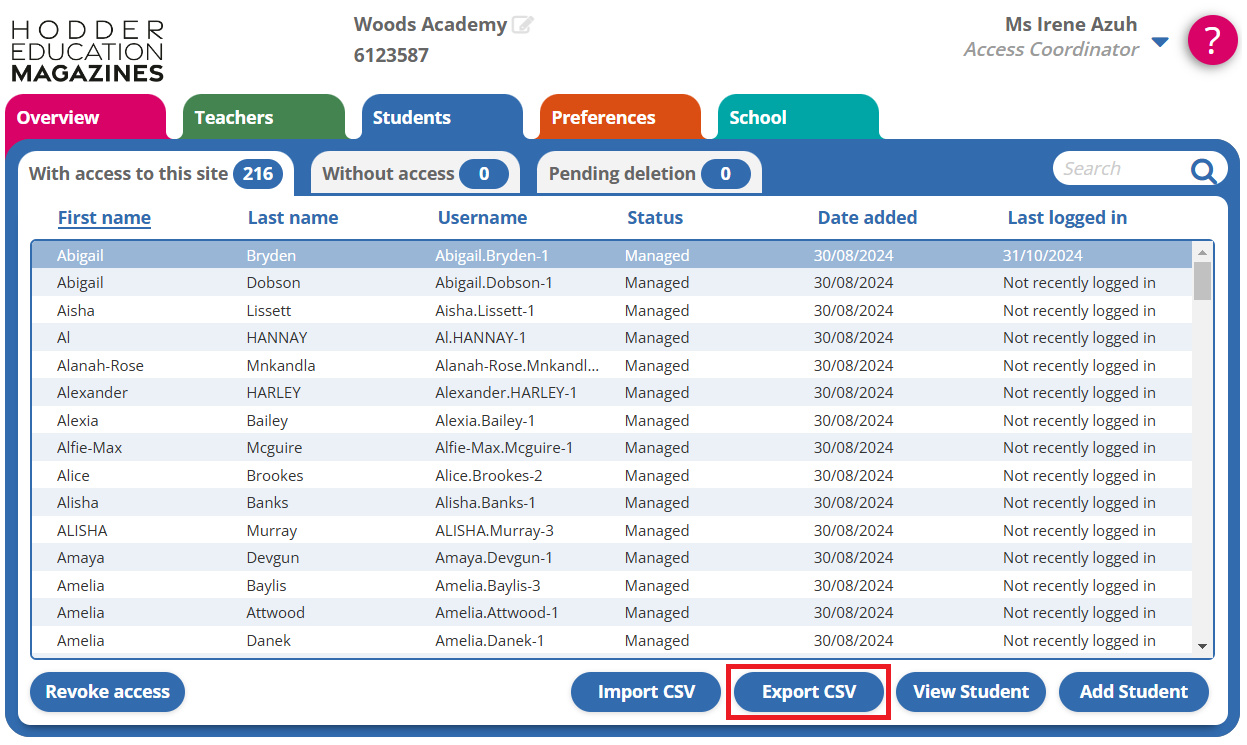Click the Revoke access button
This screenshot has height=745, width=1247.
(x=108, y=692)
